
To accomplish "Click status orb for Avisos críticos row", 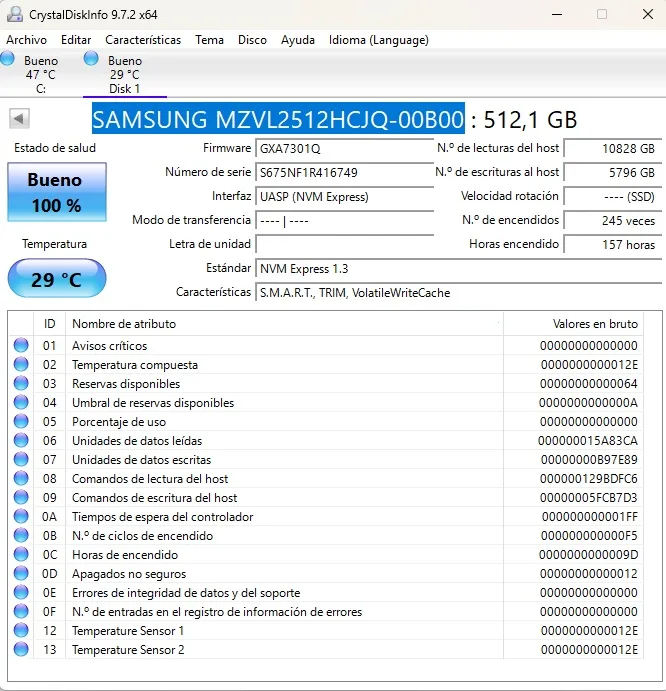I will pos(21,345).
